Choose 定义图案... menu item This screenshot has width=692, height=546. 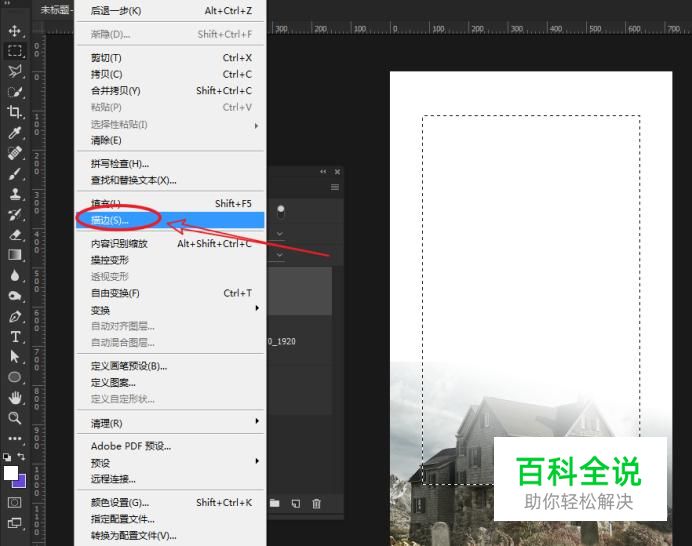click(171, 382)
